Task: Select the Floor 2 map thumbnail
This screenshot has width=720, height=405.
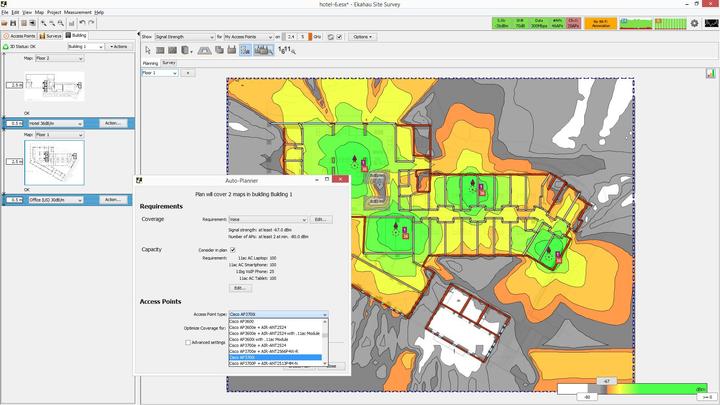Action: coord(54,86)
